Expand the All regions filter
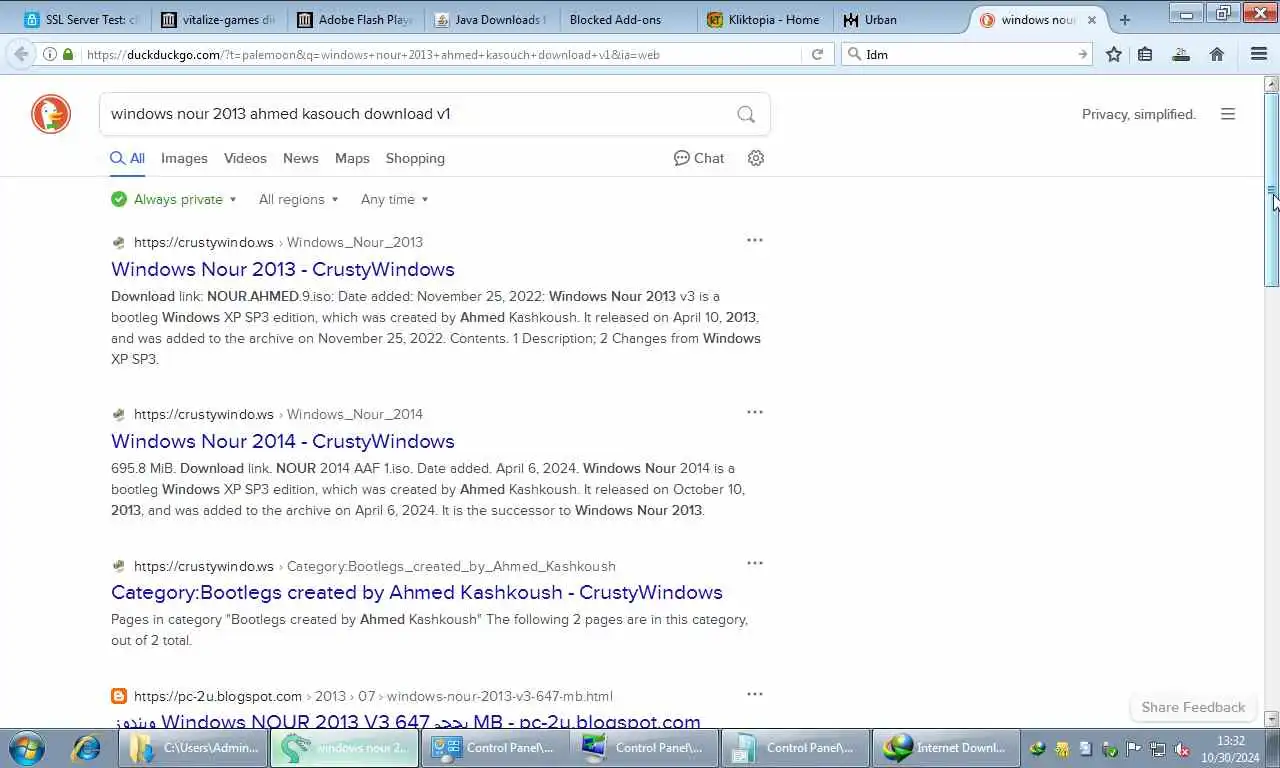This screenshot has height=768, width=1280. click(298, 199)
